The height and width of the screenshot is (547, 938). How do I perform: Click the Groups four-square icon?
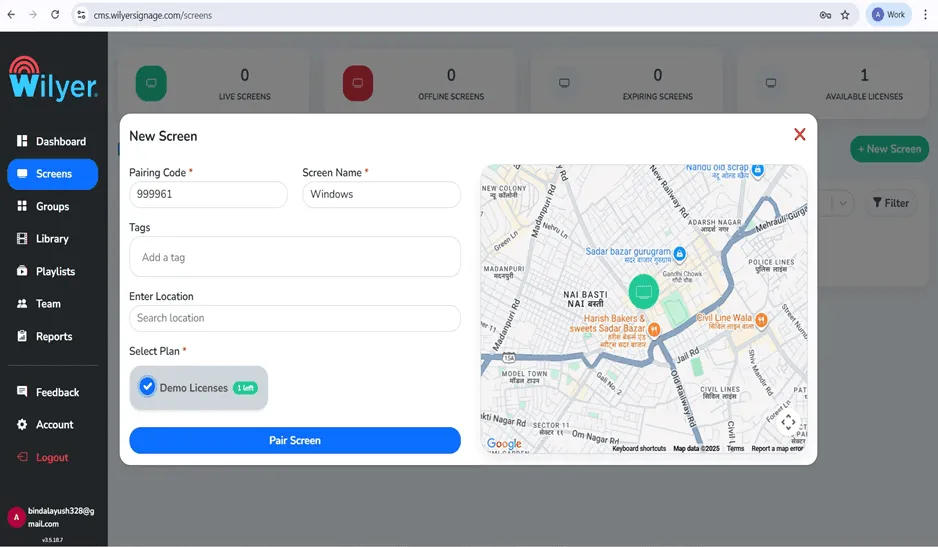(x=22, y=206)
